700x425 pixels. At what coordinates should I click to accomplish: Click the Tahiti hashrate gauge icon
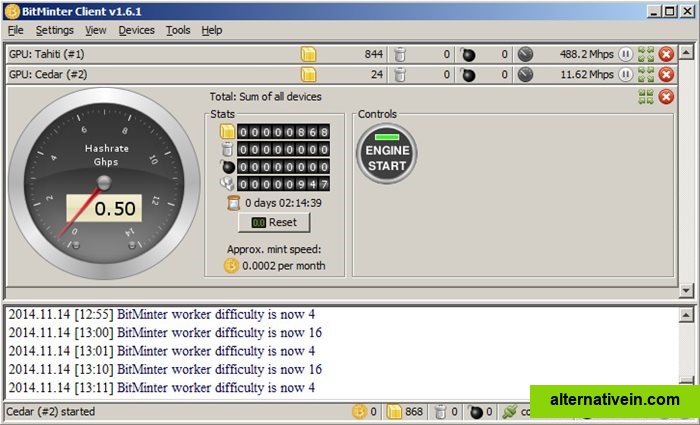point(525,54)
